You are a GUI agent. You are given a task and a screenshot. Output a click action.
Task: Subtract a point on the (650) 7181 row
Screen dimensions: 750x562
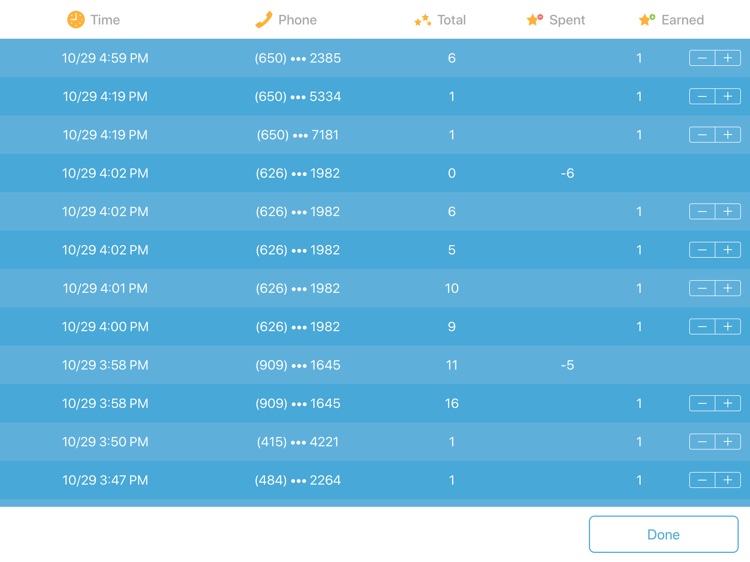(x=702, y=134)
